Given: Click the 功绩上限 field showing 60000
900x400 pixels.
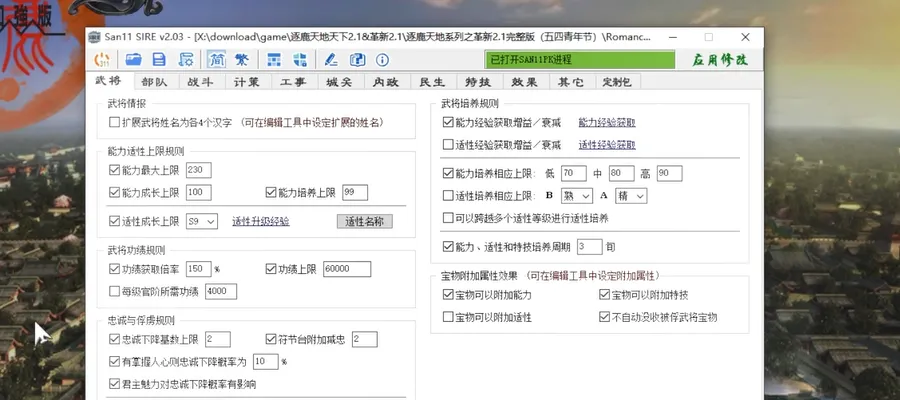Looking at the screenshot, I should (x=347, y=269).
